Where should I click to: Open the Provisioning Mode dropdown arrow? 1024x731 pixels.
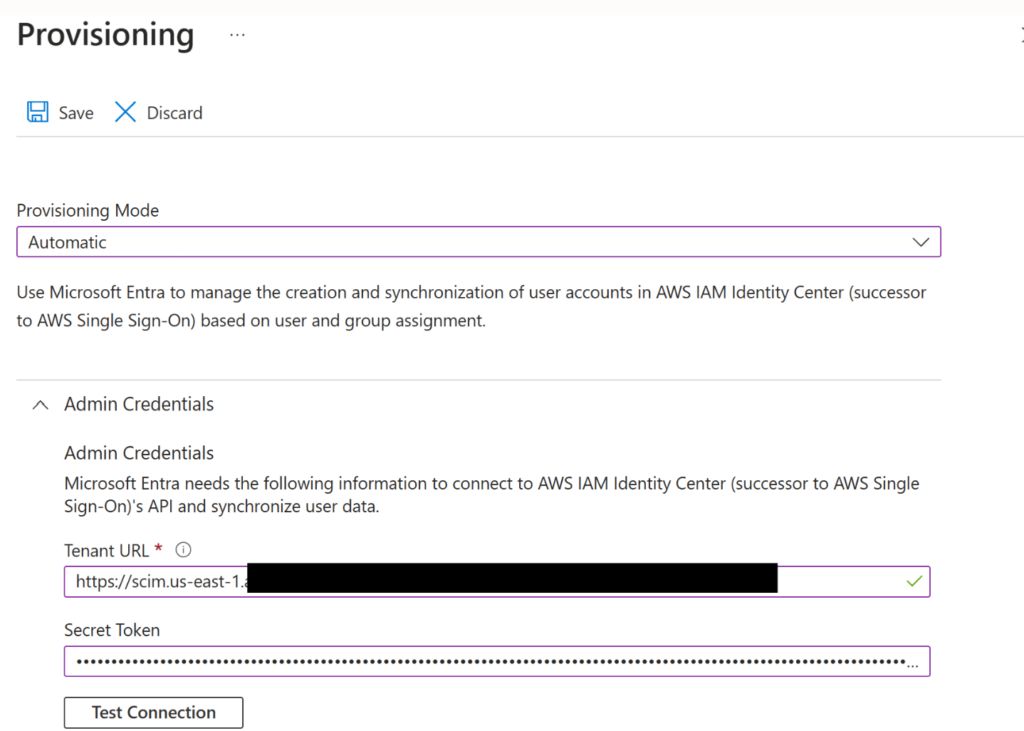[920, 242]
